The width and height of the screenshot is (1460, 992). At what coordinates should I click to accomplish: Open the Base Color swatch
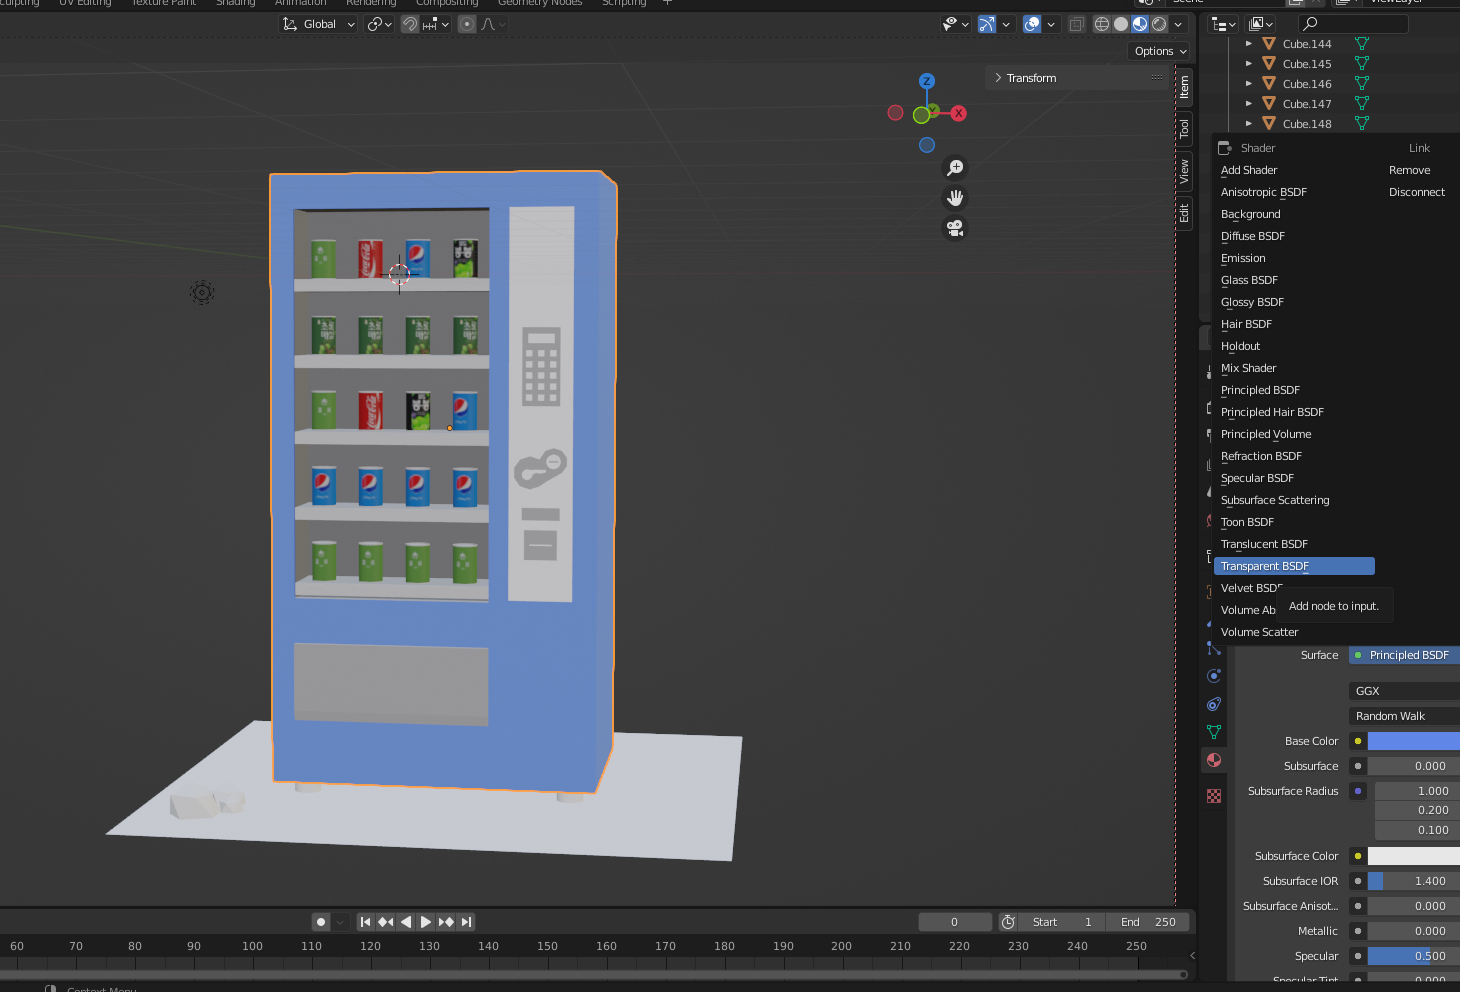click(x=1414, y=741)
